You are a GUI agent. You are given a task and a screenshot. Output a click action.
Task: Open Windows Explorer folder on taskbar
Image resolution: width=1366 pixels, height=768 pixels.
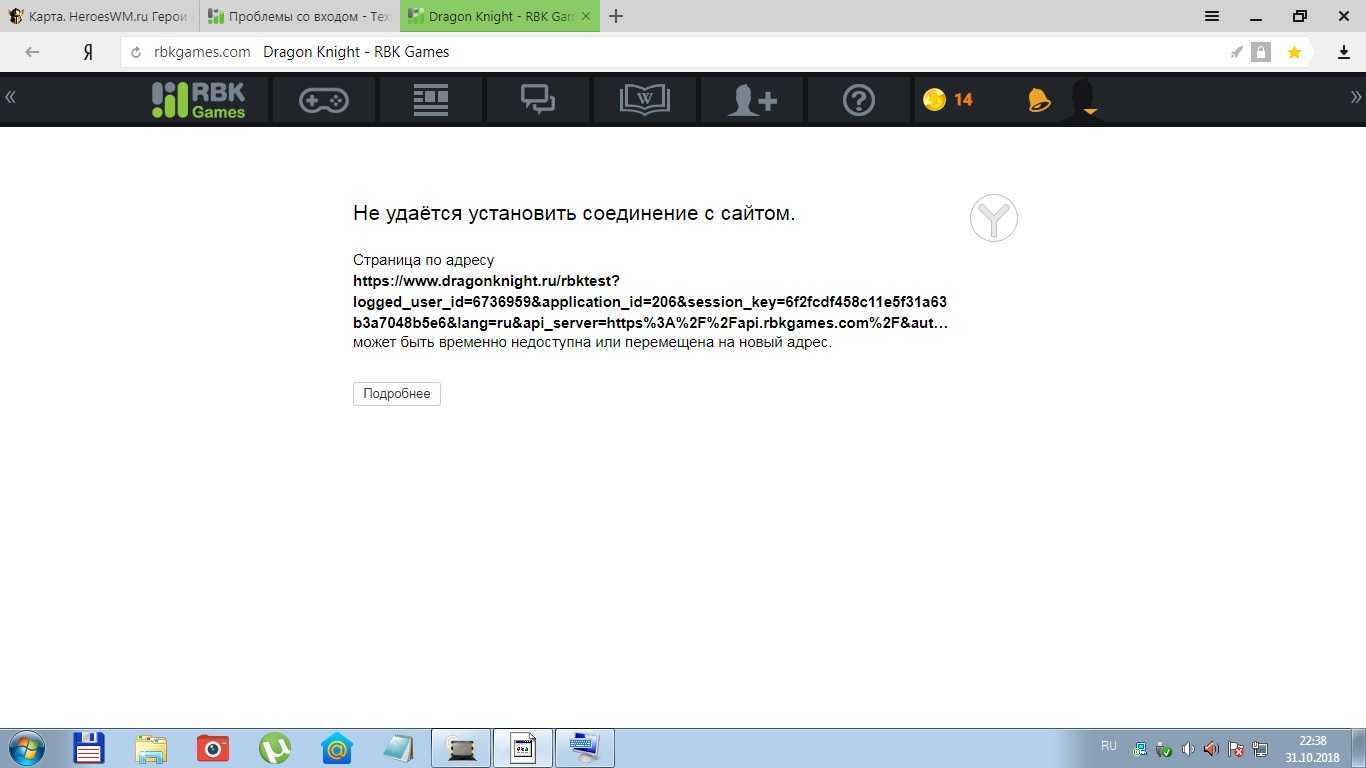click(151, 748)
